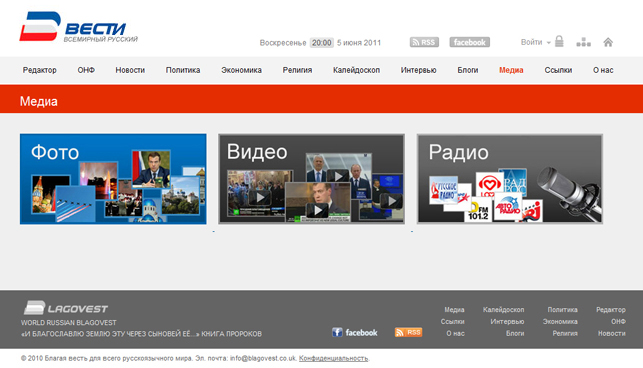Open the facebook button in header
643x368 pixels.
470,42
